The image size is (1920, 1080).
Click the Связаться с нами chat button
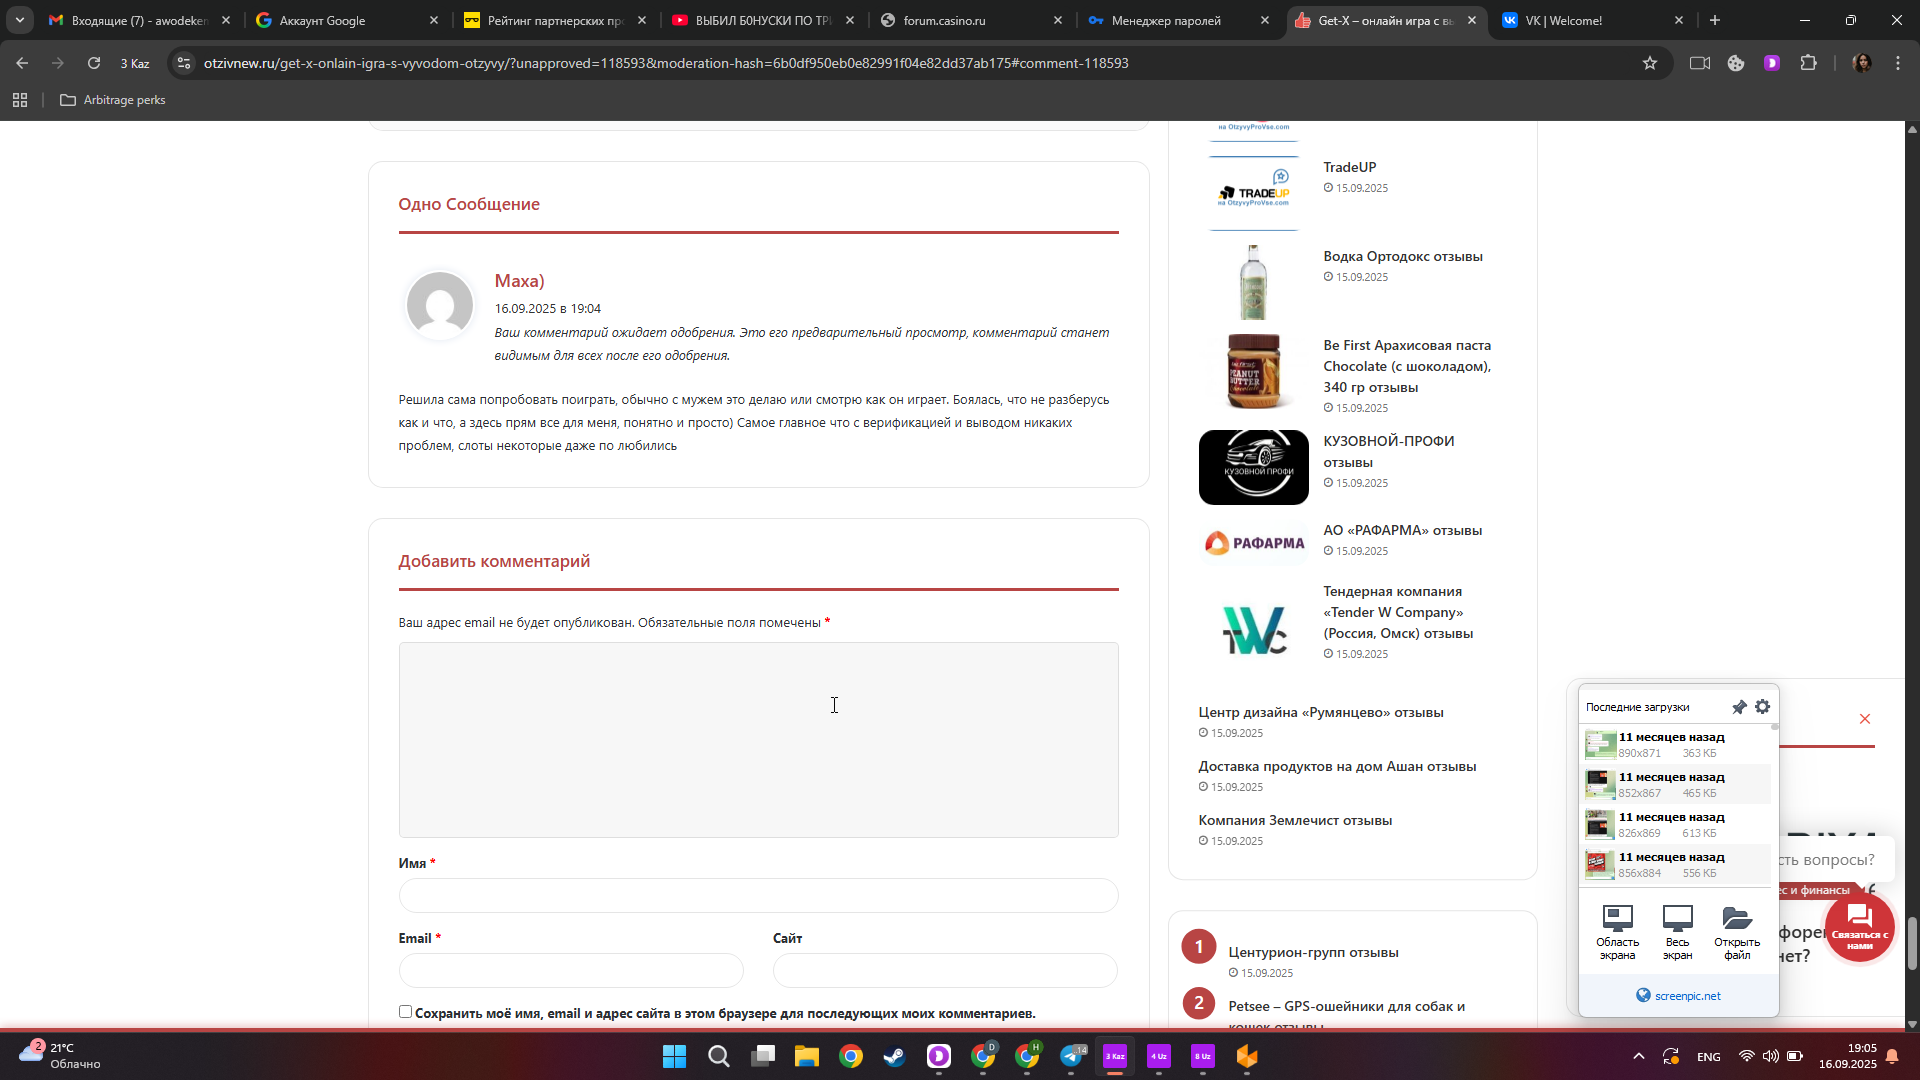tap(1860, 927)
